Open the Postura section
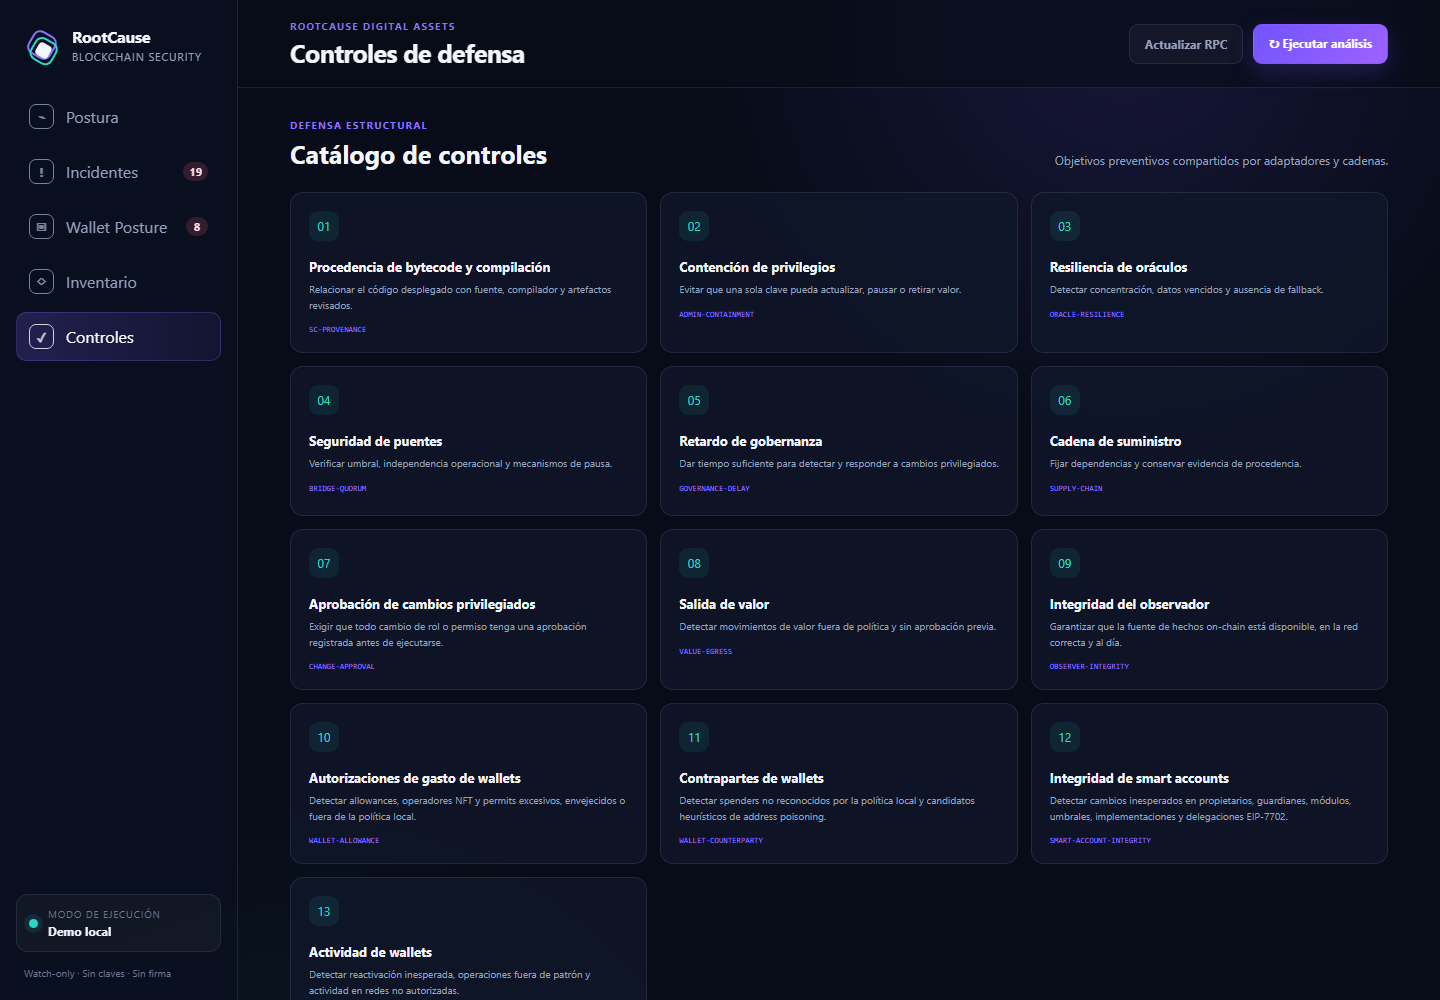Screen dimensions: 1440x1000 pyautogui.click(x=118, y=117)
